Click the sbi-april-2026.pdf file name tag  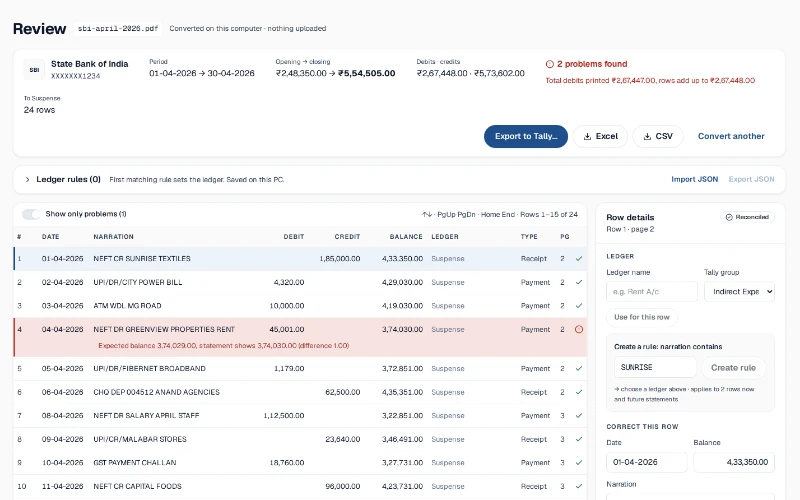[118, 29]
